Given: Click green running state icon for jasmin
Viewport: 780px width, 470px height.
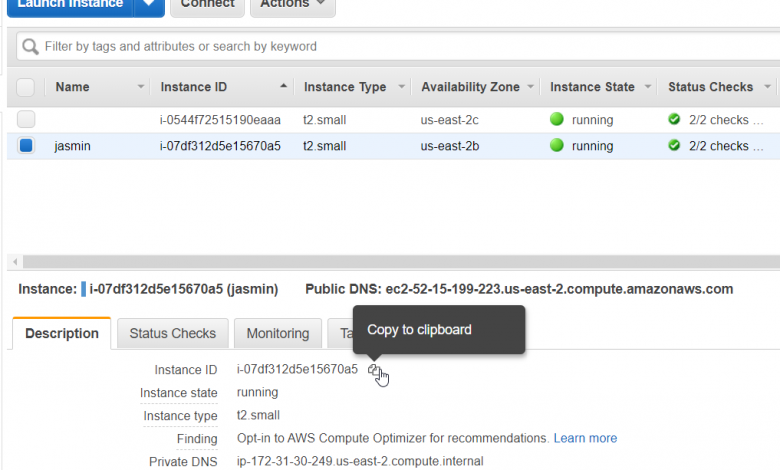Looking at the screenshot, I should click(557, 146).
